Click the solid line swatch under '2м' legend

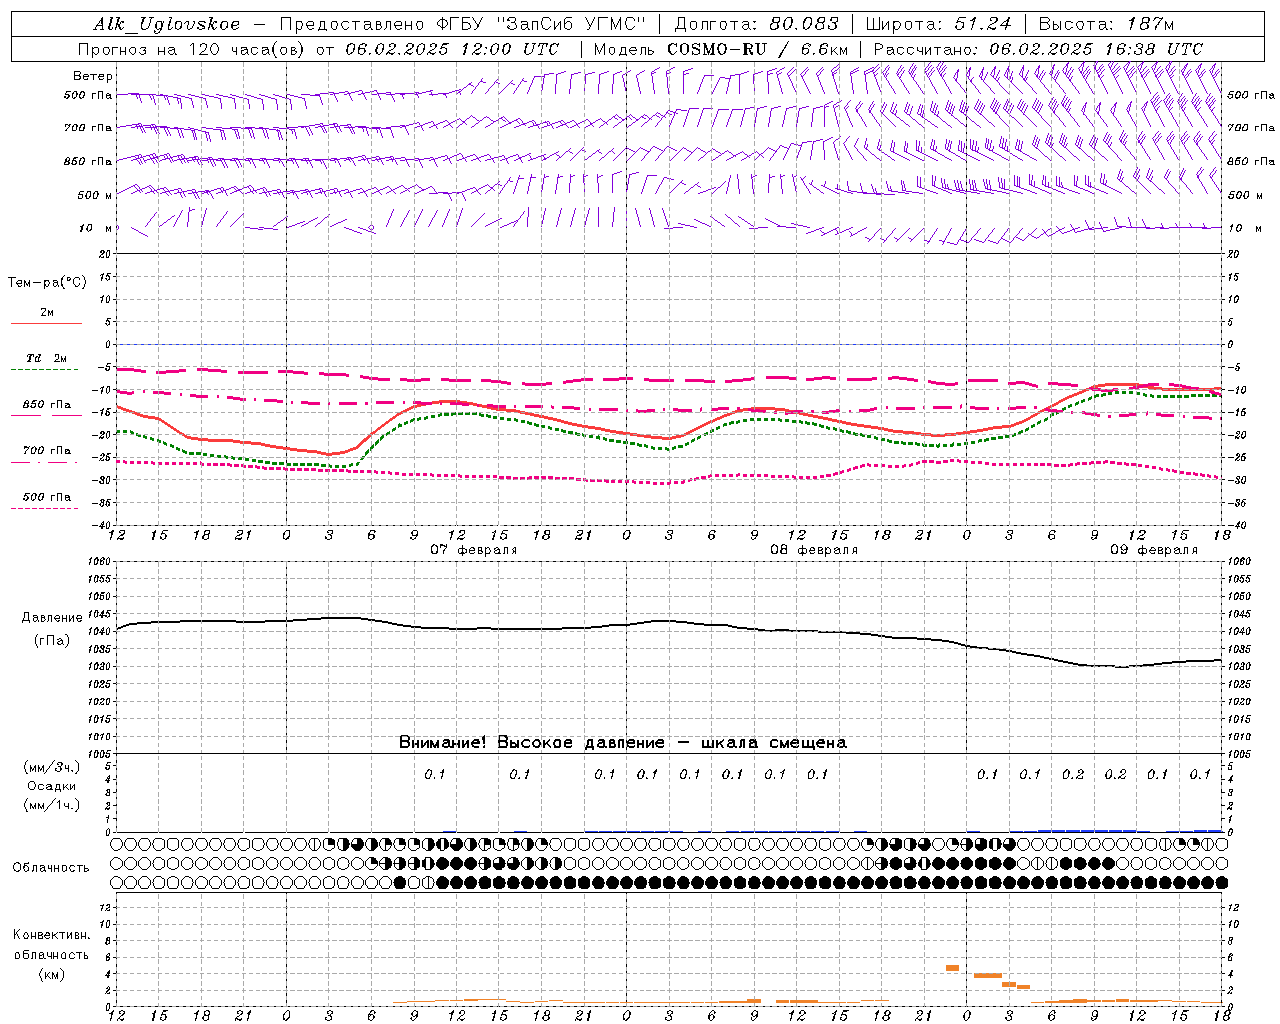[x=45, y=324]
